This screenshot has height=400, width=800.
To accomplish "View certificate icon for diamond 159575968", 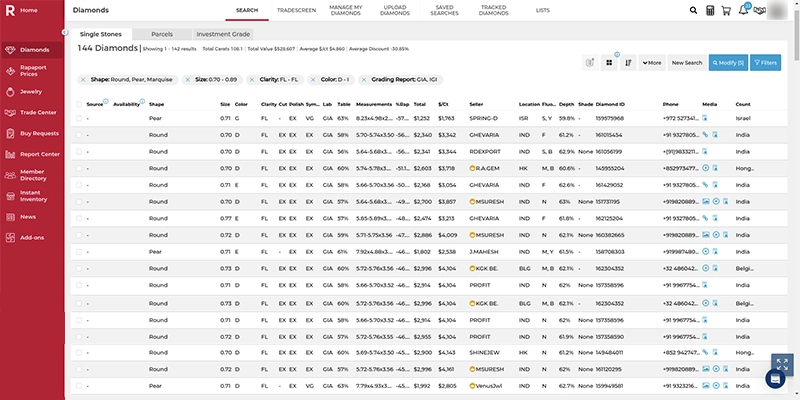I will pos(705,118).
